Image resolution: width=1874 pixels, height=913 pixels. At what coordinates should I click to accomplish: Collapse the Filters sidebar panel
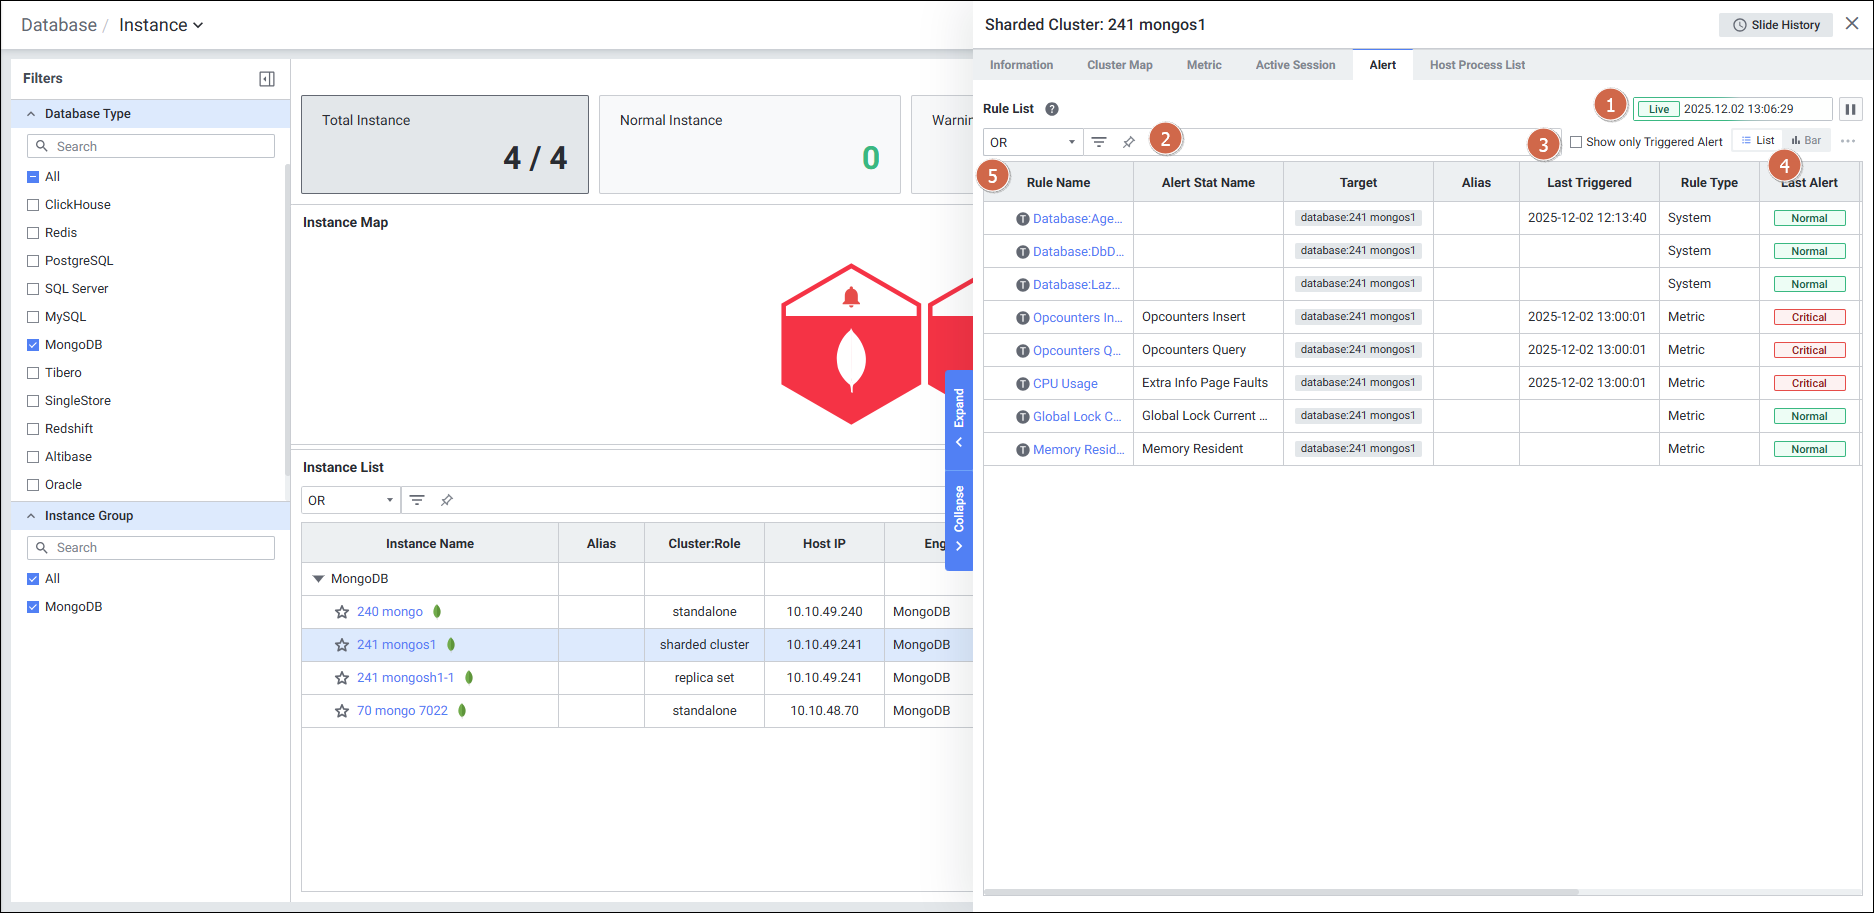267,79
